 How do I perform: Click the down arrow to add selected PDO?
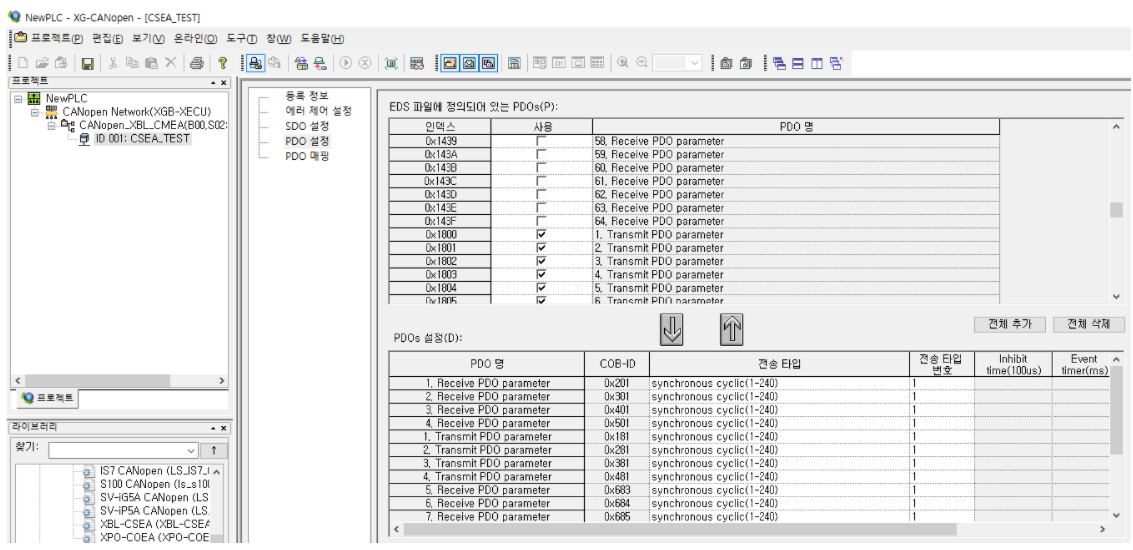pos(673,327)
